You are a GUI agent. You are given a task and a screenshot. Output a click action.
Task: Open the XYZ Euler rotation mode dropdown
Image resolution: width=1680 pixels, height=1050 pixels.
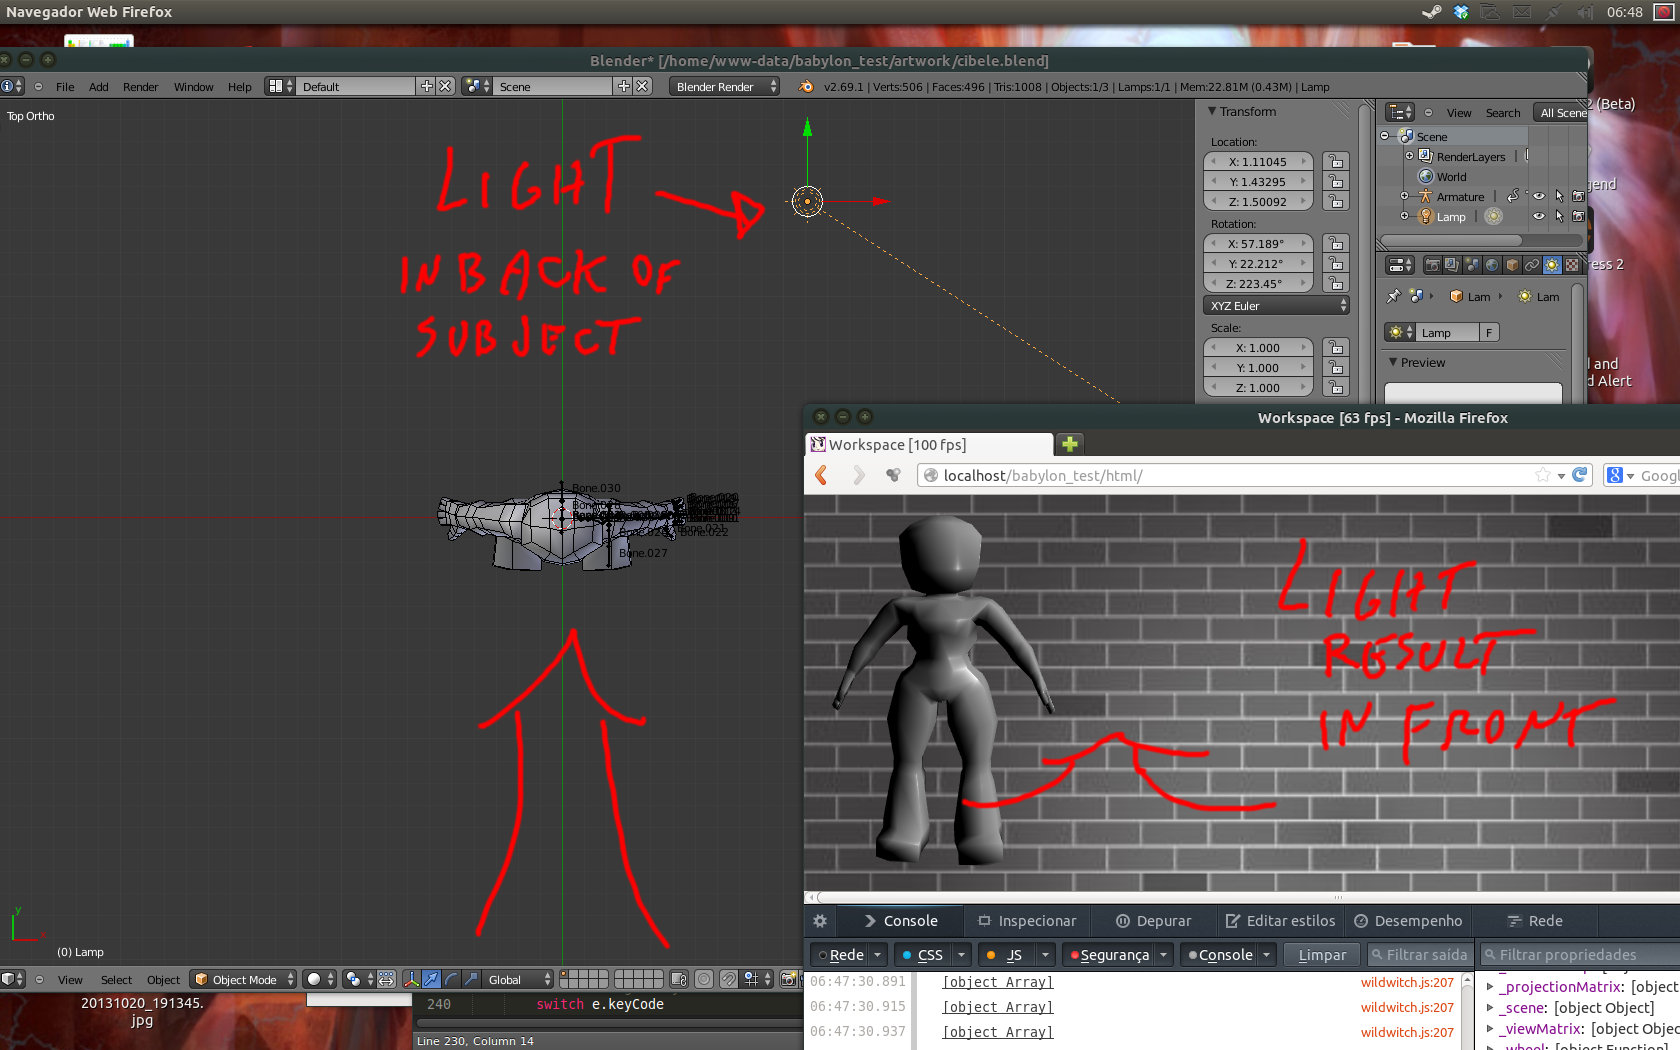click(1277, 306)
